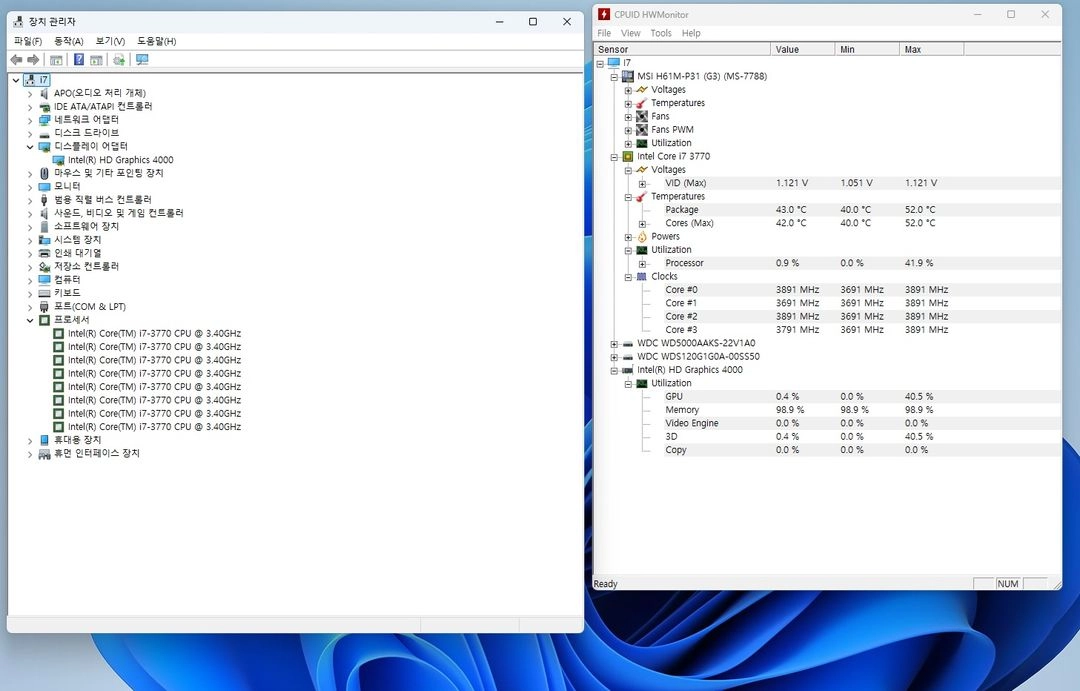
Task: Collapse the I7 root node in HWMonitor
Action: pyautogui.click(x=600, y=63)
